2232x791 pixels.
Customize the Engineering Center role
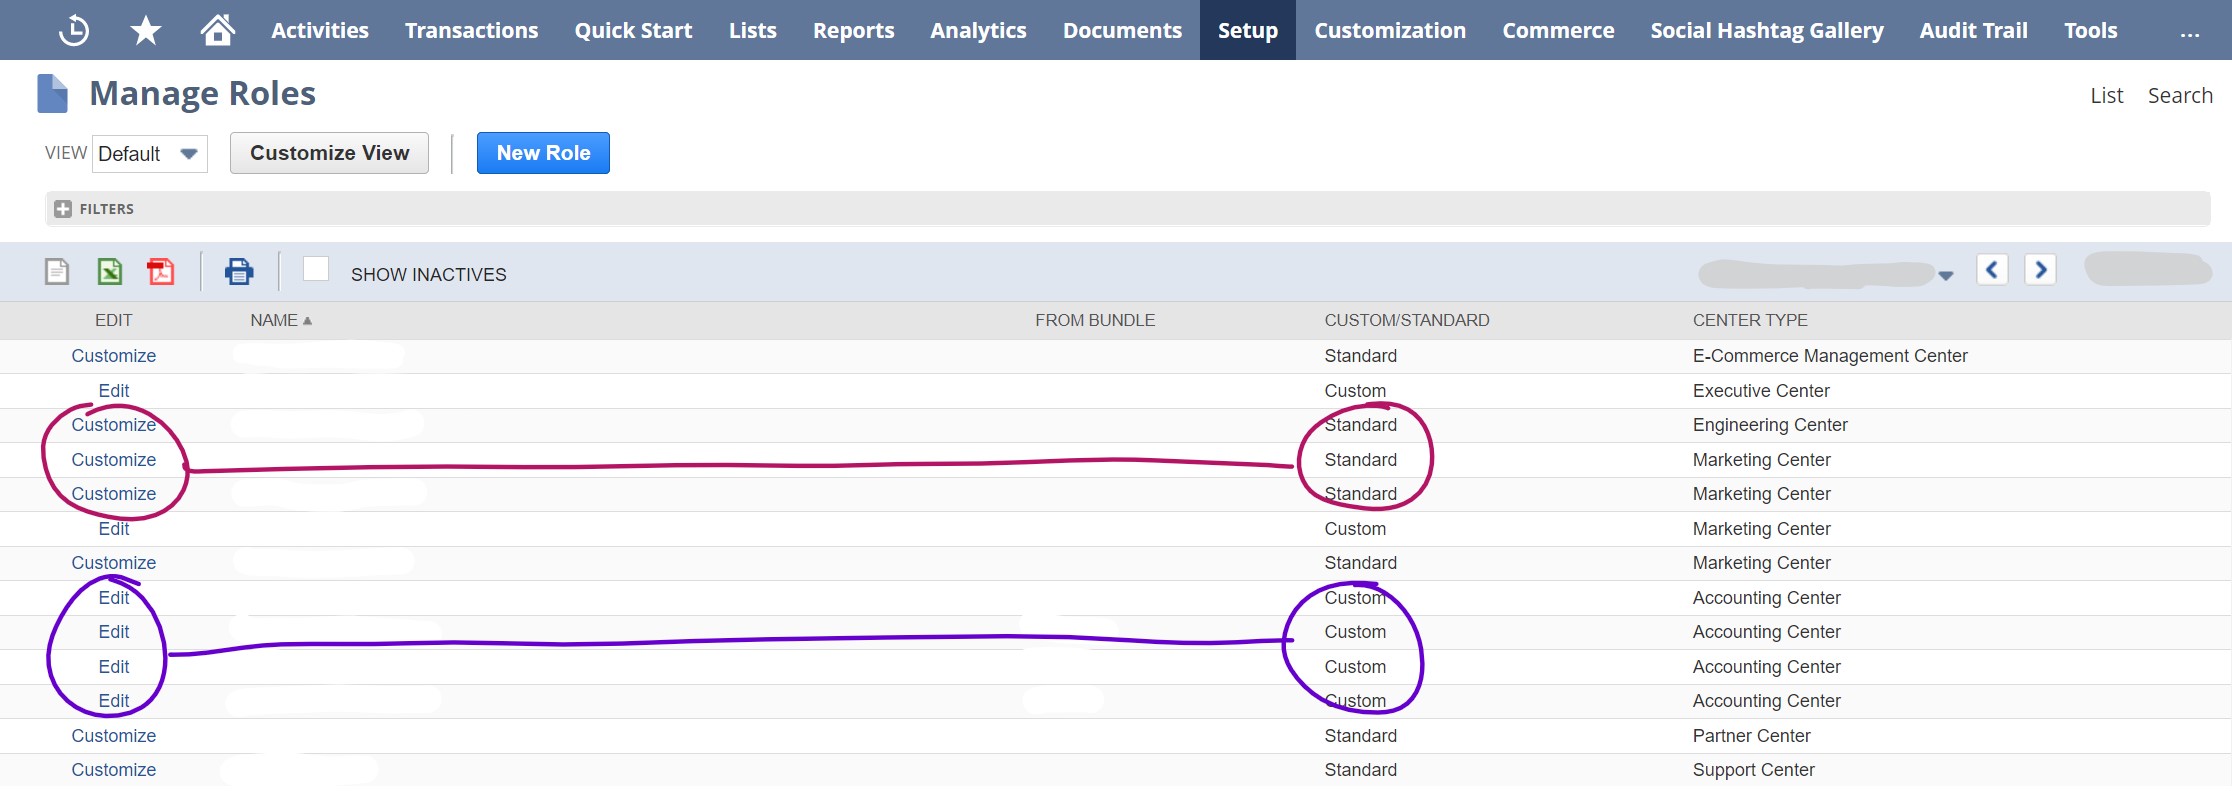[114, 425]
